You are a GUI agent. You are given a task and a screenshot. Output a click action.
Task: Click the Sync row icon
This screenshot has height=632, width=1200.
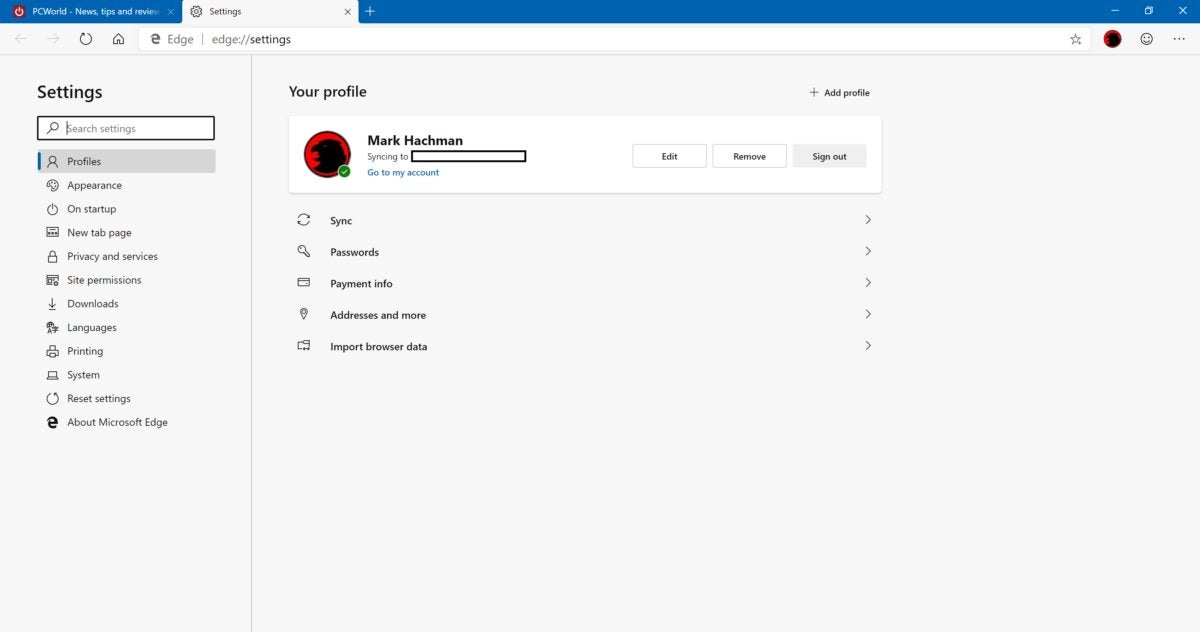pos(304,220)
